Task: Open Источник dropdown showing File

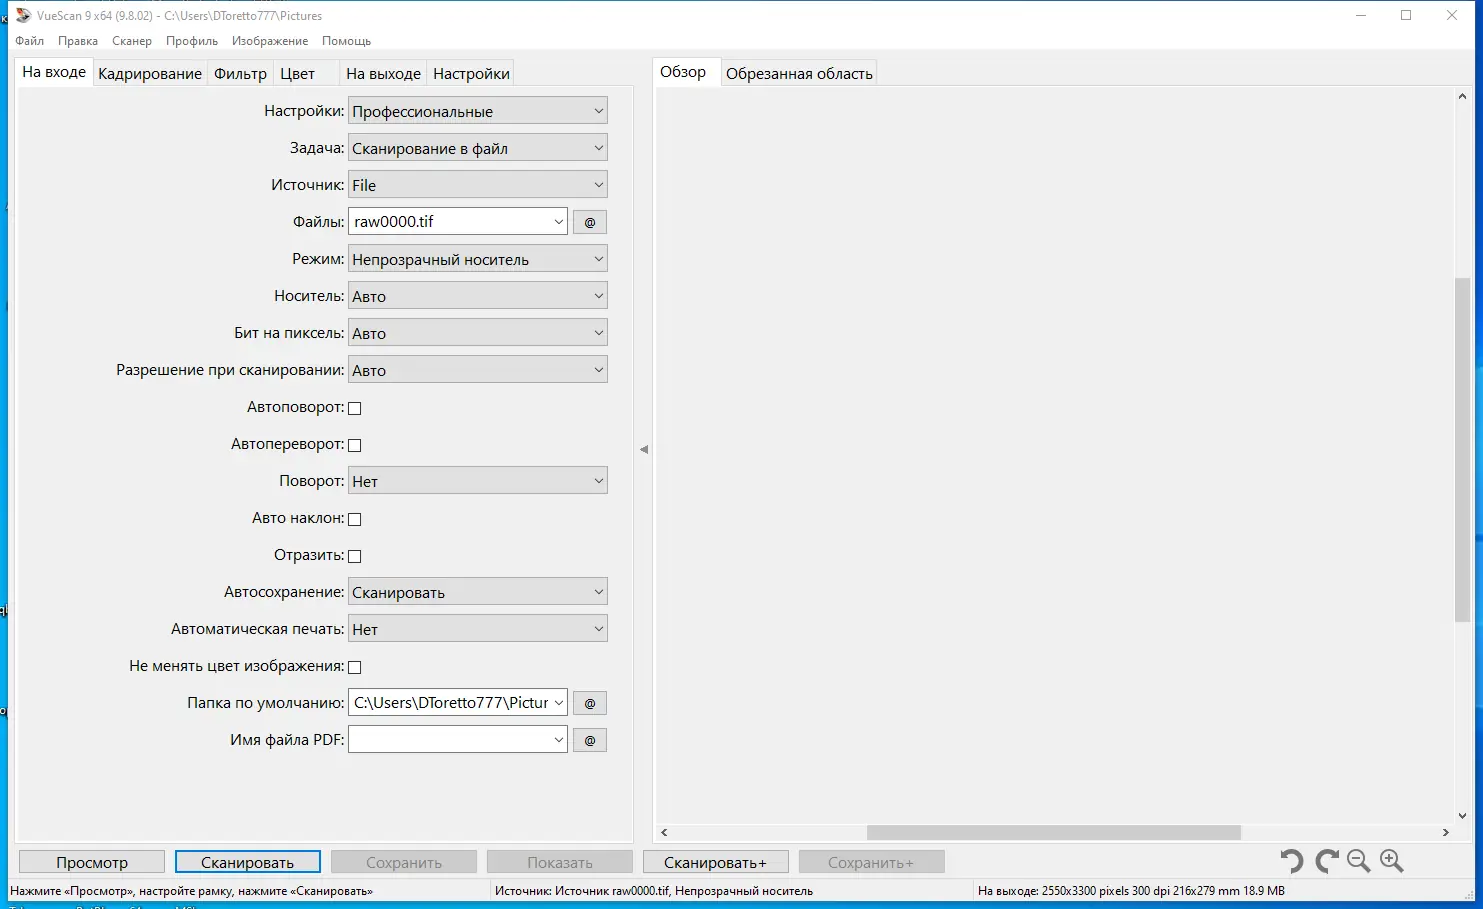Action: (x=478, y=185)
